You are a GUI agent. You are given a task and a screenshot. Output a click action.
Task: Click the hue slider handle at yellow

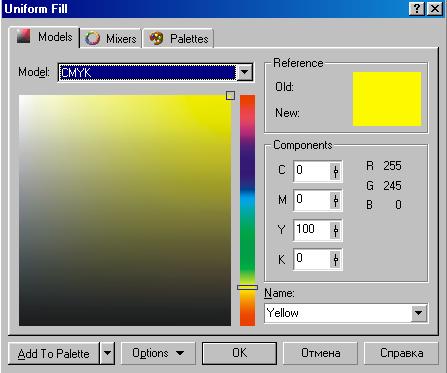247,287
